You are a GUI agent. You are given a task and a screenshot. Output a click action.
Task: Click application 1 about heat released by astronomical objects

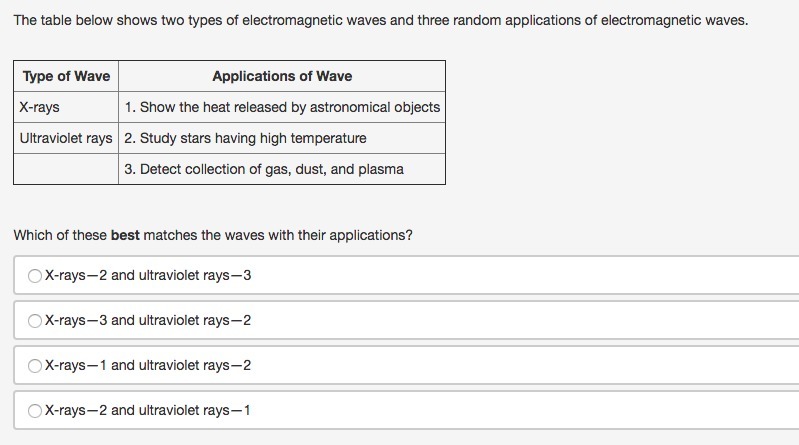click(x=282, y=107)
